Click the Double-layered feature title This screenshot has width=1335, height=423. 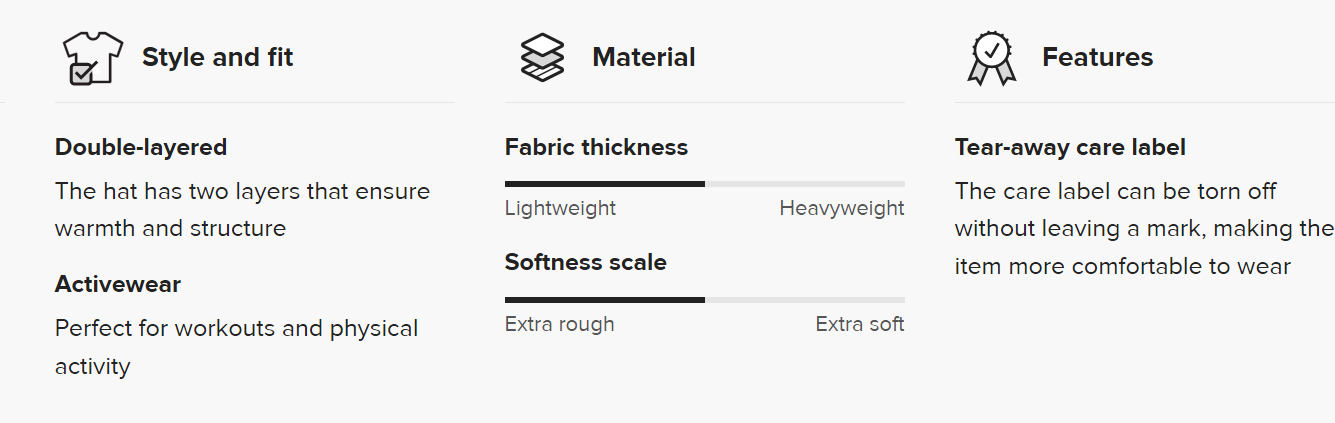coord(141,147)
